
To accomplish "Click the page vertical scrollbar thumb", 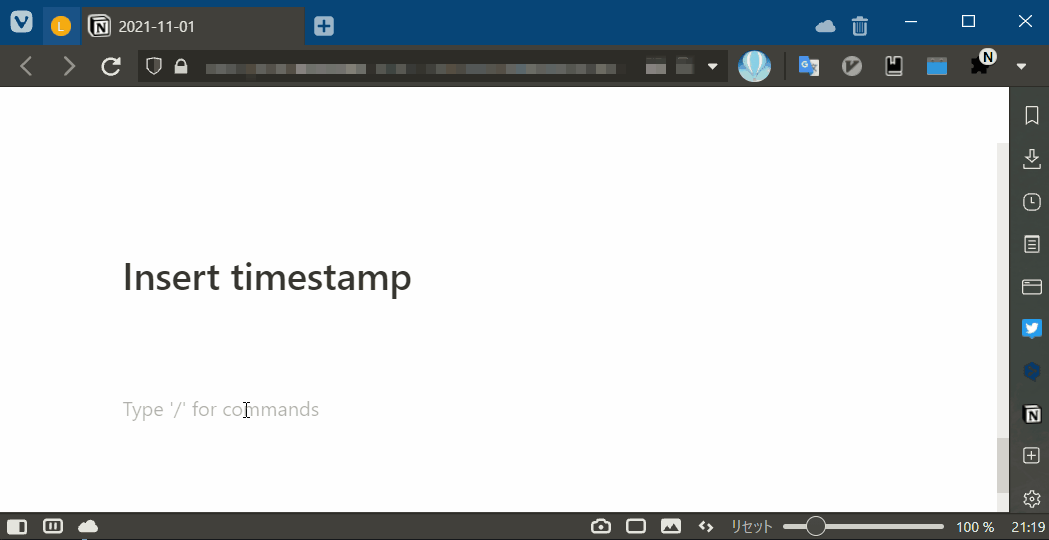I will [x=1002, y=466].
